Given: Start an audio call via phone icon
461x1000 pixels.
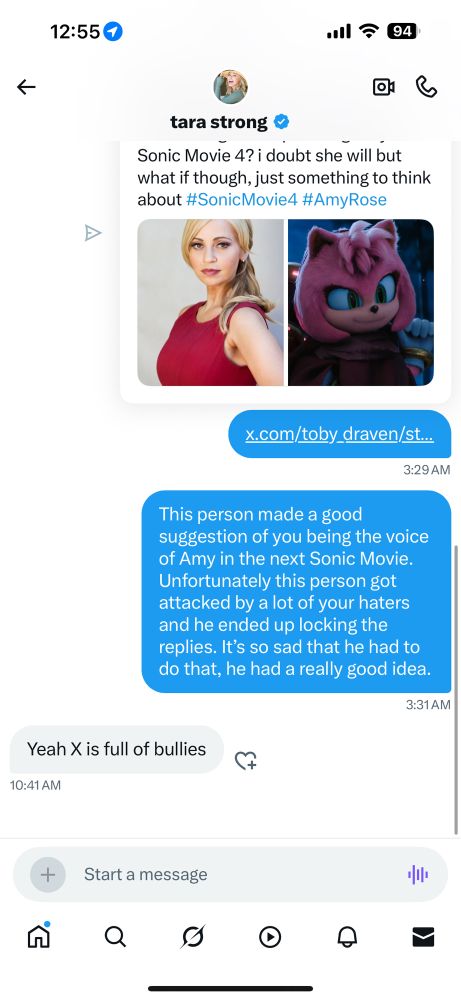Looking at the screenshot, I should 426,86.
